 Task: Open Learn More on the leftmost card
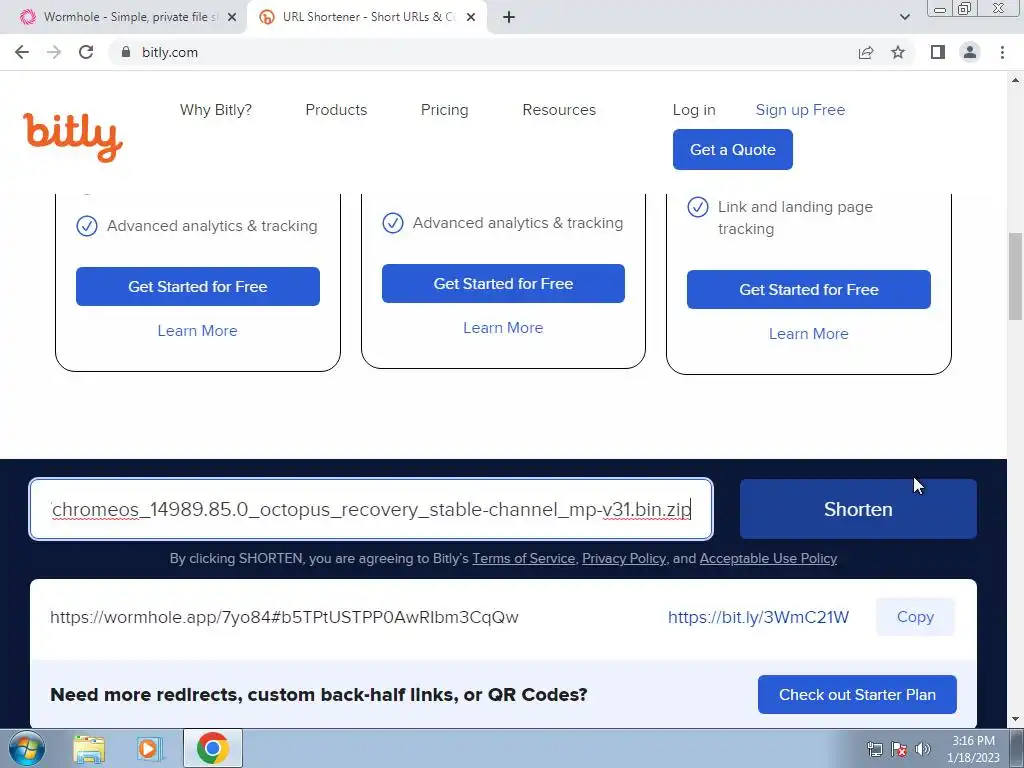(197, 330)
